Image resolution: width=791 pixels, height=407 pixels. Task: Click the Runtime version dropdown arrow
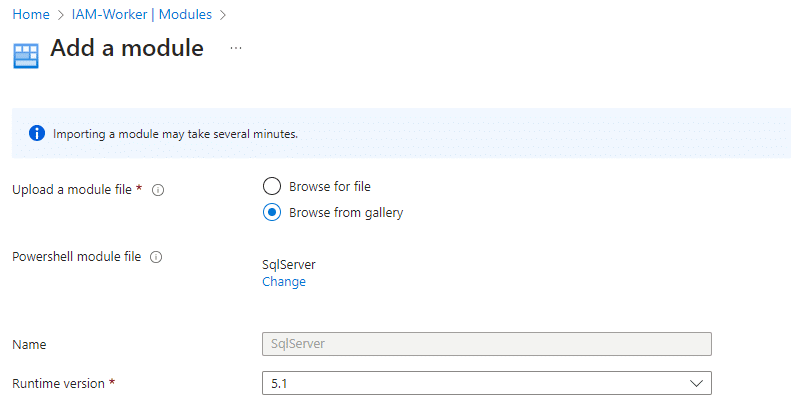click(x=696, y=383)
